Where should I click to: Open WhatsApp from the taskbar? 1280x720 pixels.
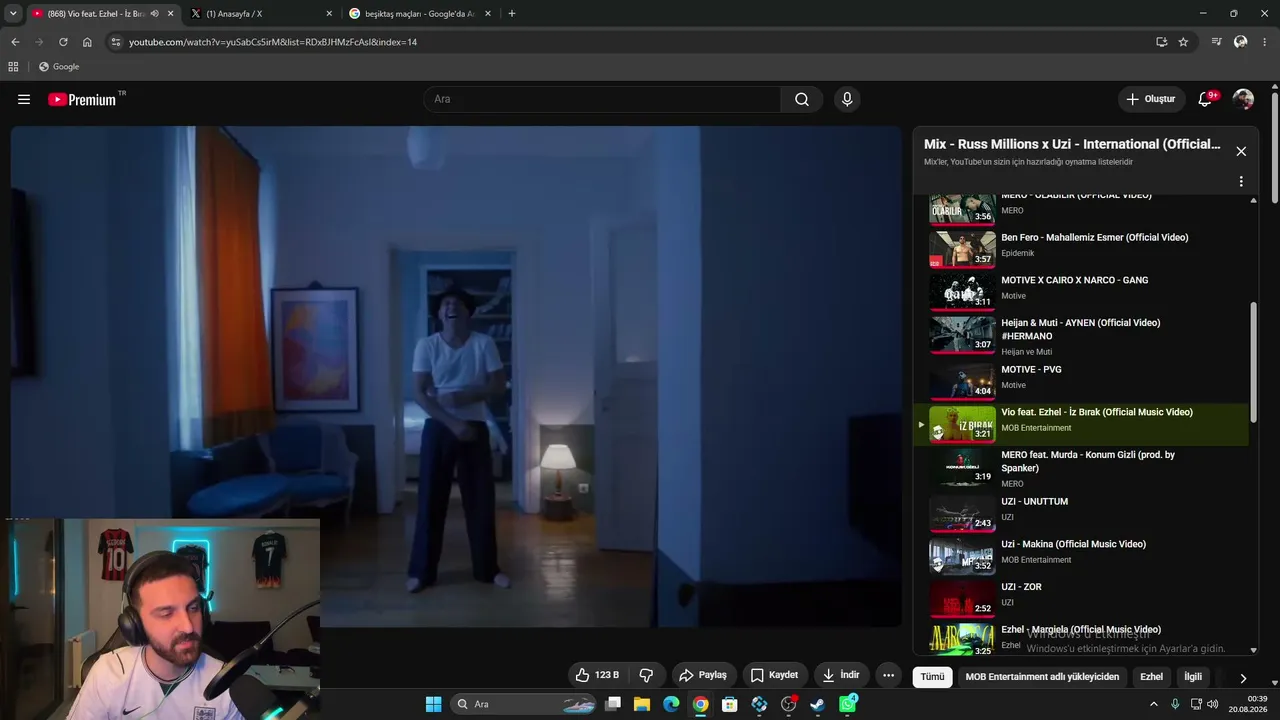coord(848,704)
